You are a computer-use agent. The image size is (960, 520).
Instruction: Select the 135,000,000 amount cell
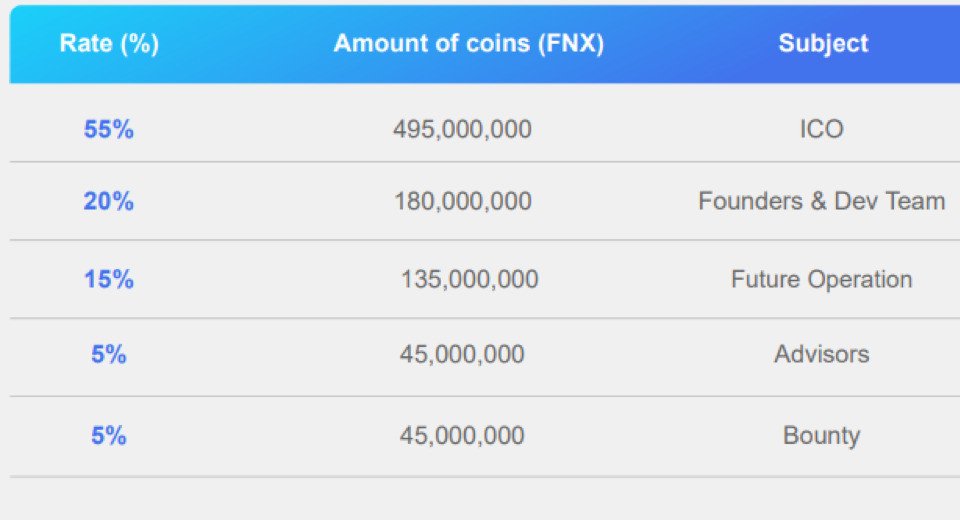(x=470, y=279)
